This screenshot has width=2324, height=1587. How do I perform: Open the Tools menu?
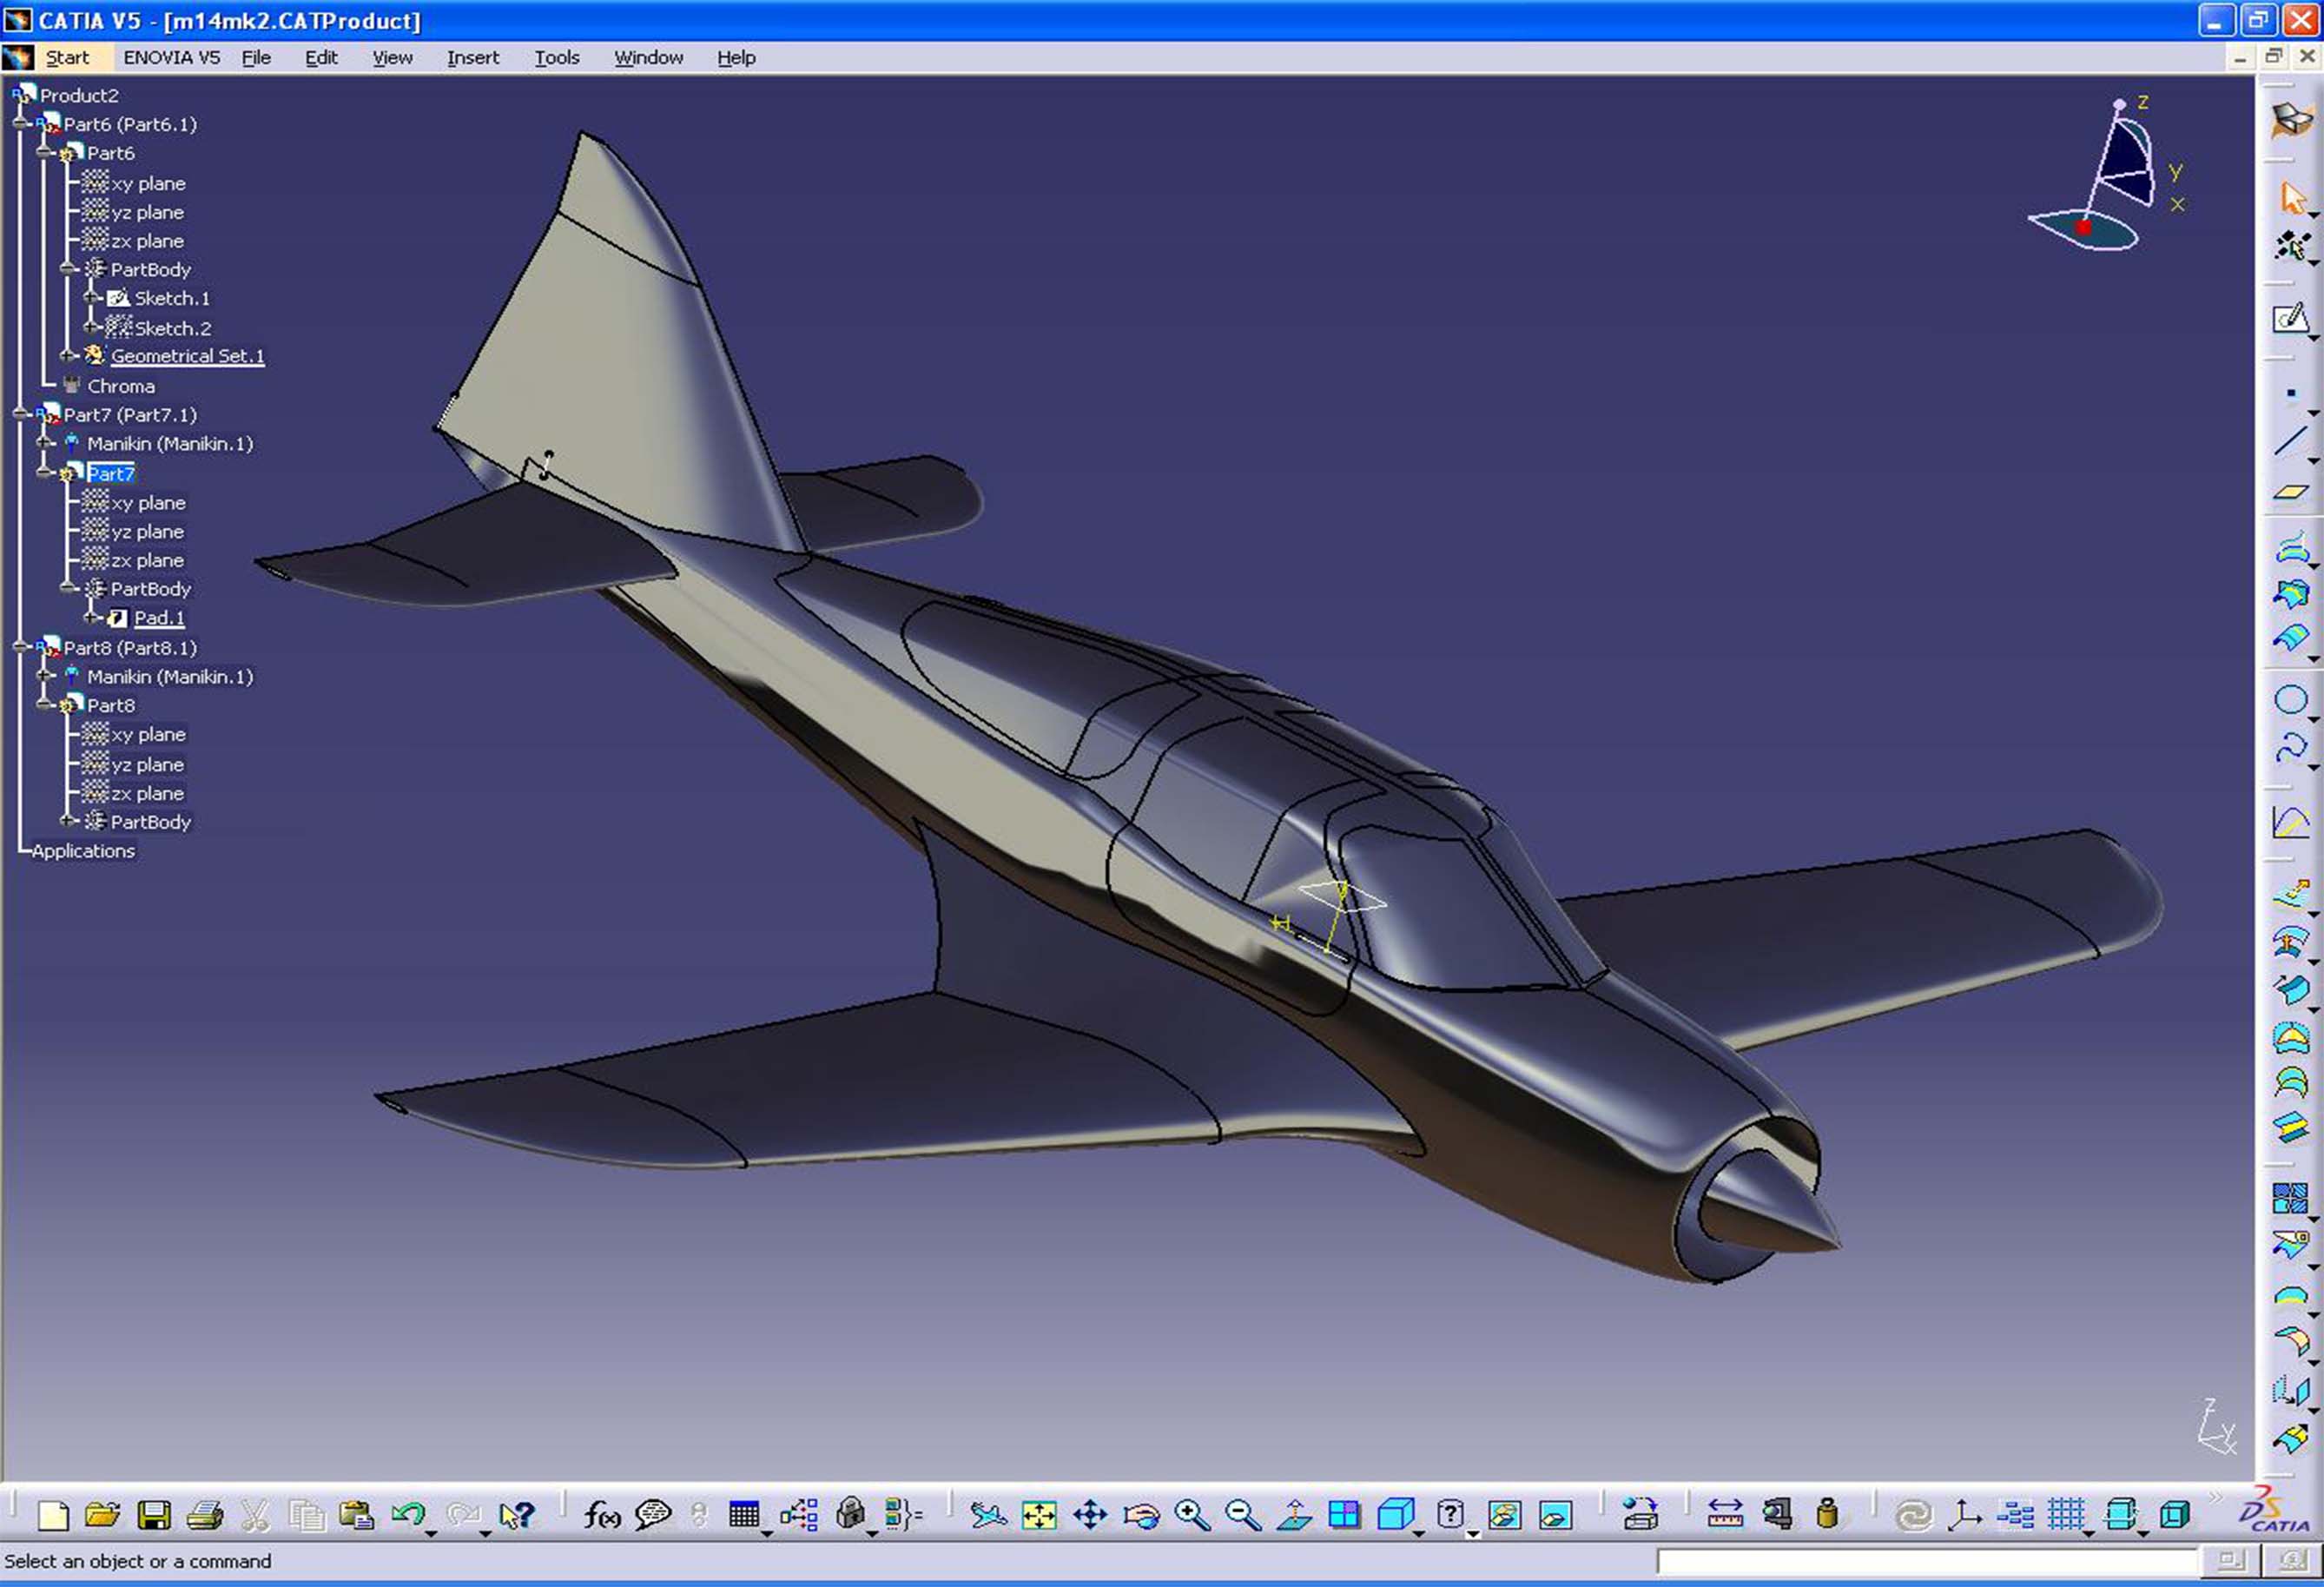(x=557, y=57)
